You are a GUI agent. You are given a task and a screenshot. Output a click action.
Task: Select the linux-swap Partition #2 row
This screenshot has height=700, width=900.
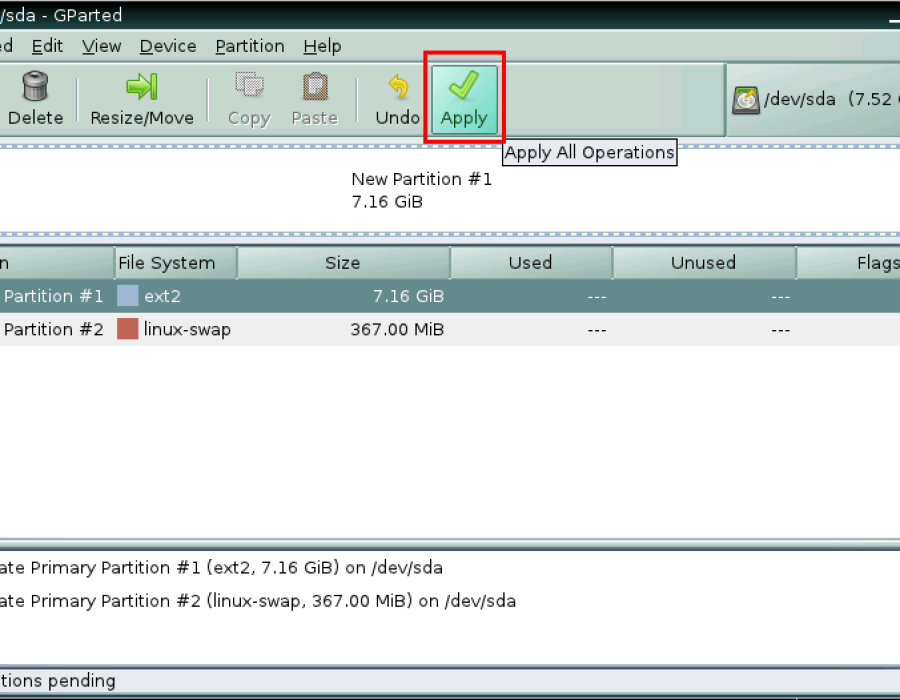point(450,329)
